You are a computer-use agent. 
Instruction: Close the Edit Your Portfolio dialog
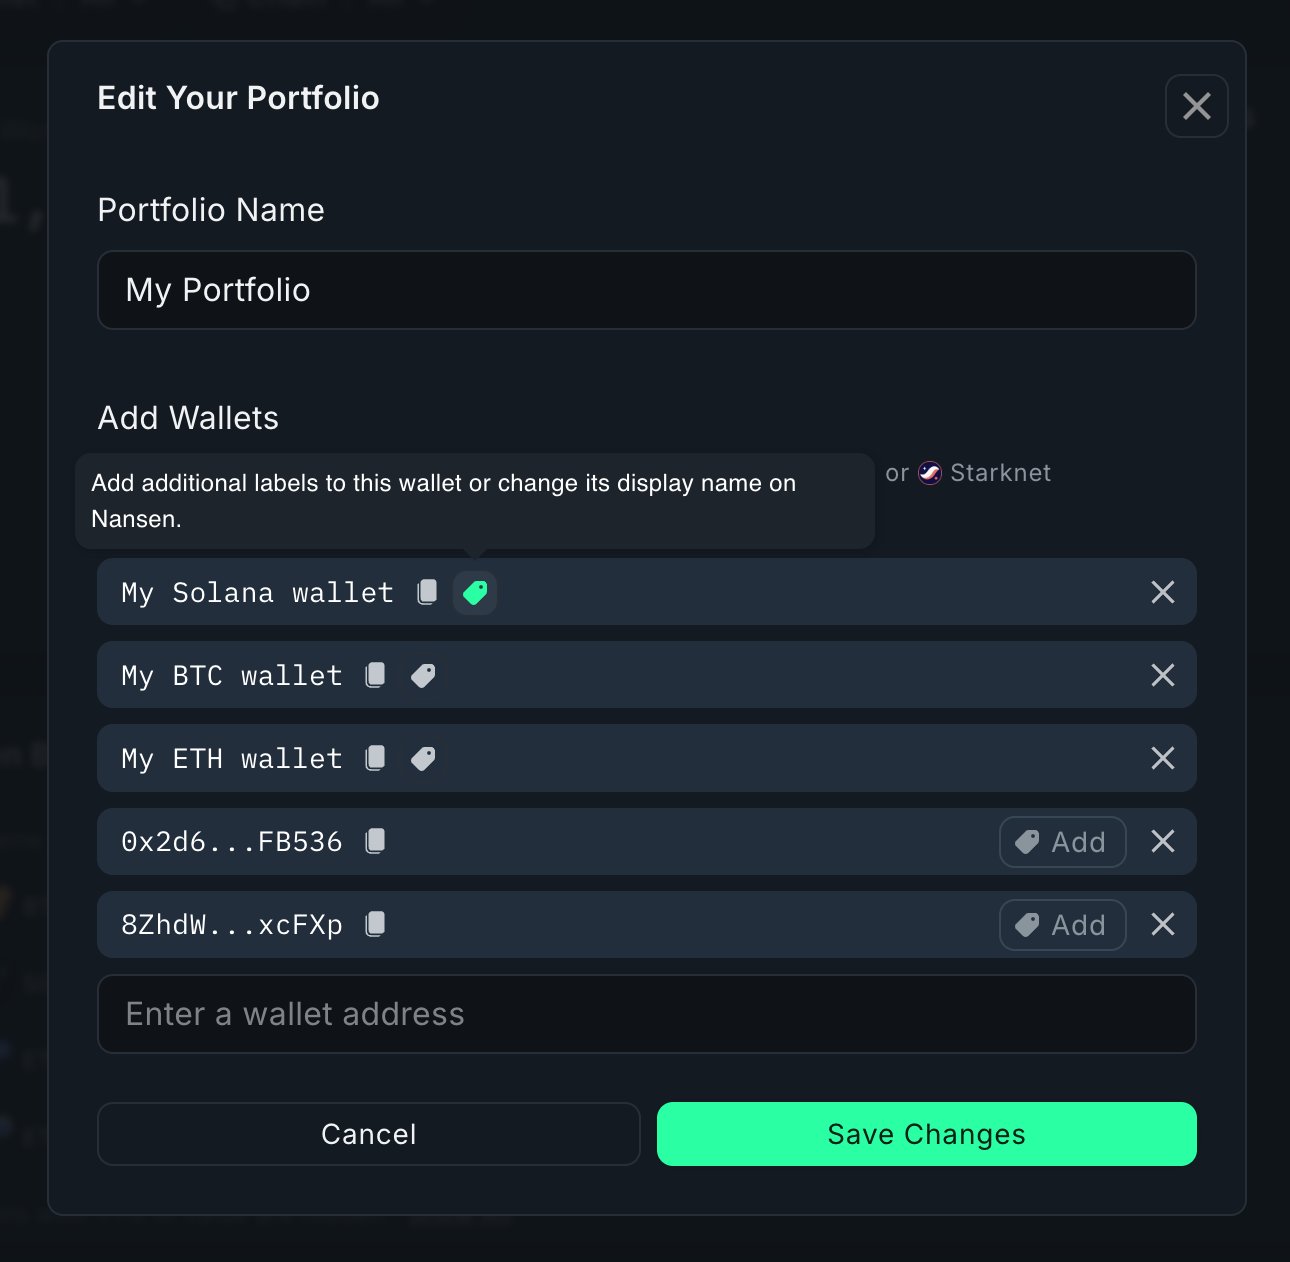coord(1196,106)
